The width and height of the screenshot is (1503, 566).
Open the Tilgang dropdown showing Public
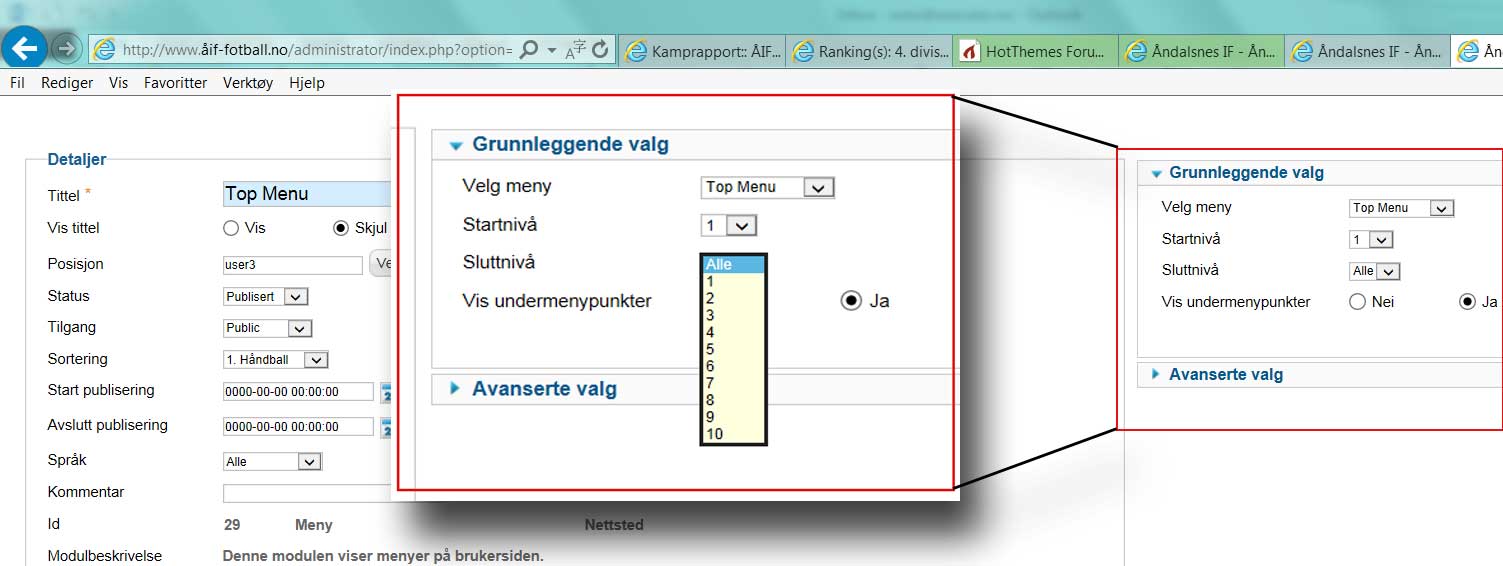(x=267, y=328)
